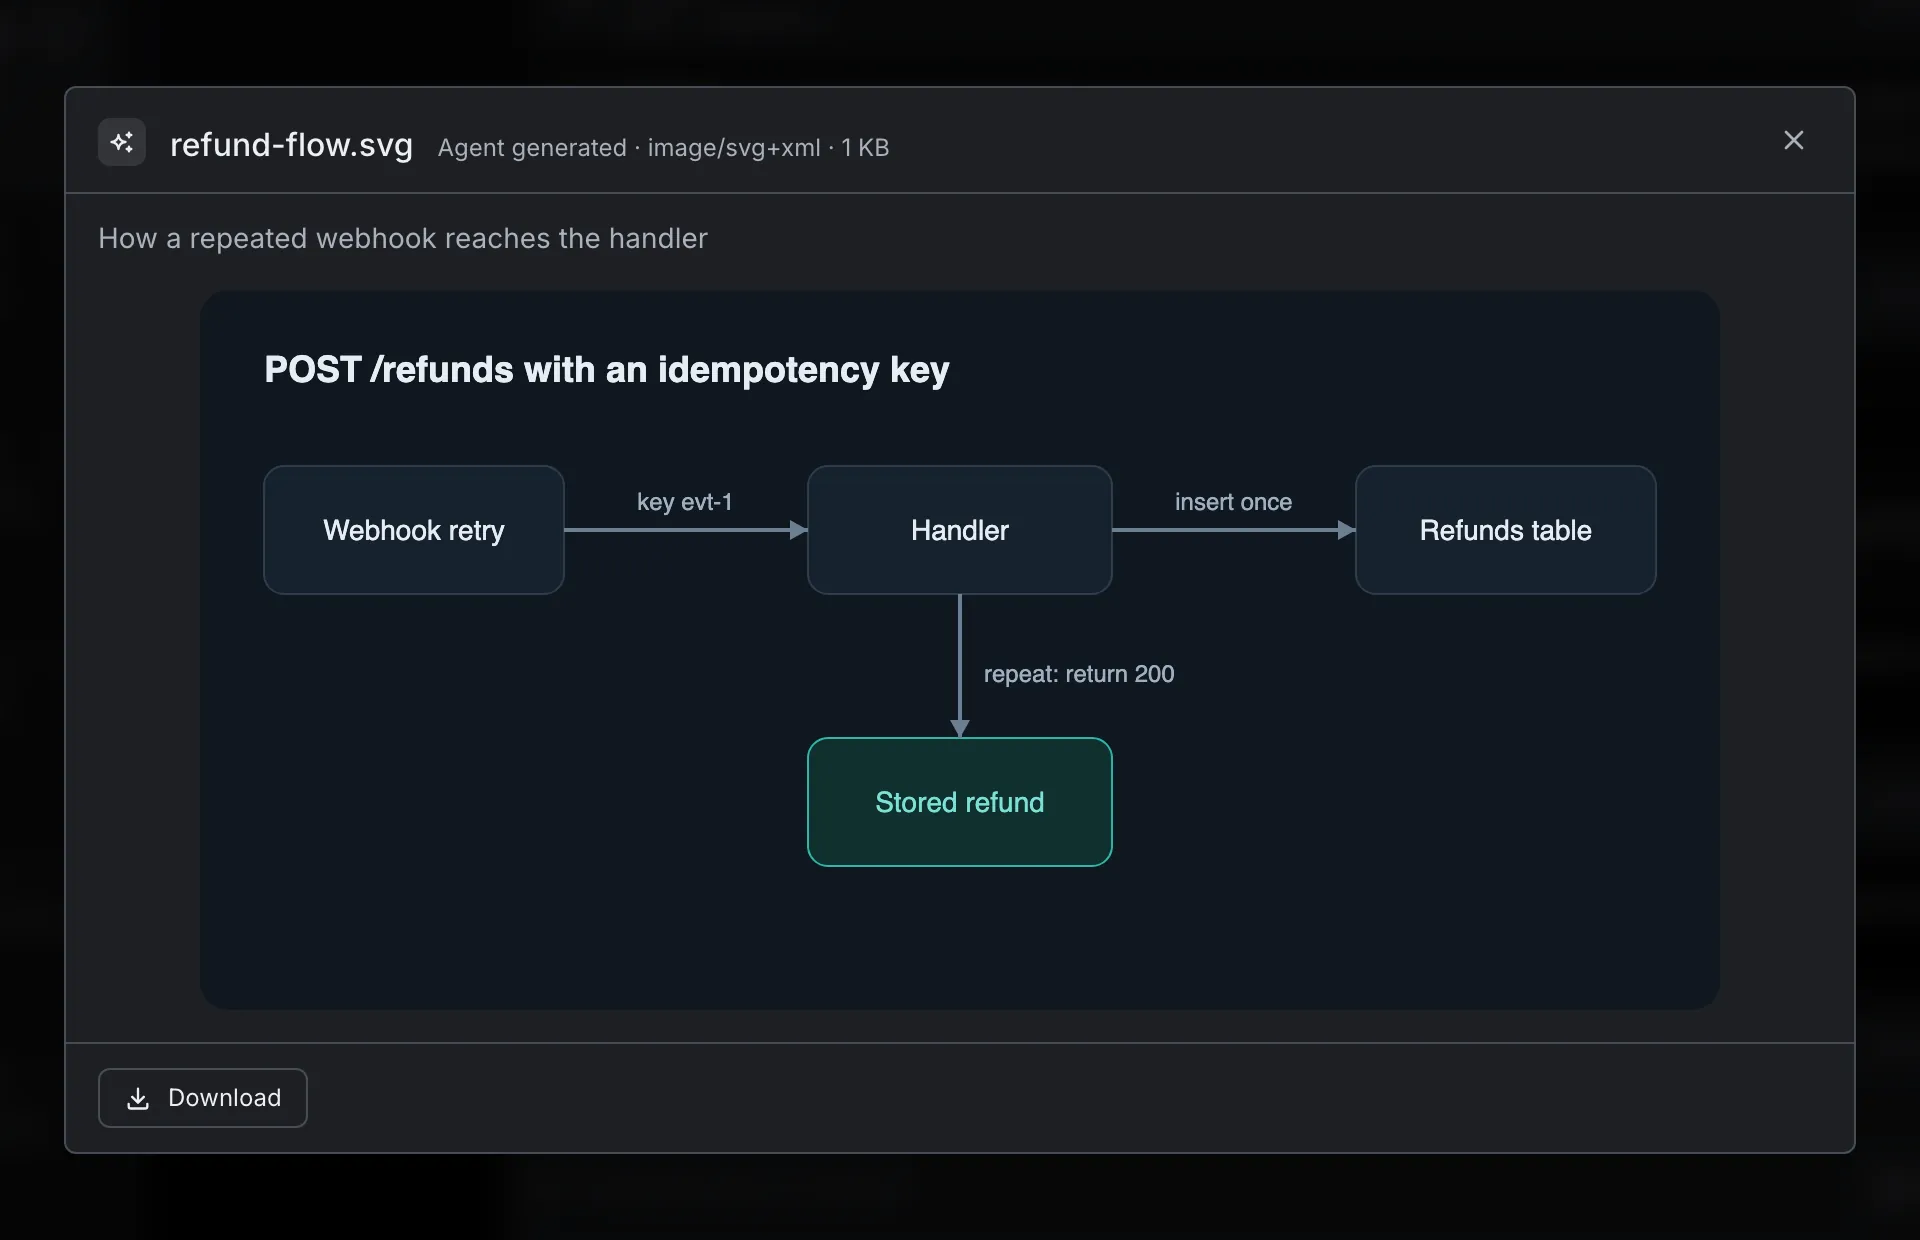This screenshot has width=1920, height=1240.
Task: Download the refund-flow.svg file
Action: 203,1098
